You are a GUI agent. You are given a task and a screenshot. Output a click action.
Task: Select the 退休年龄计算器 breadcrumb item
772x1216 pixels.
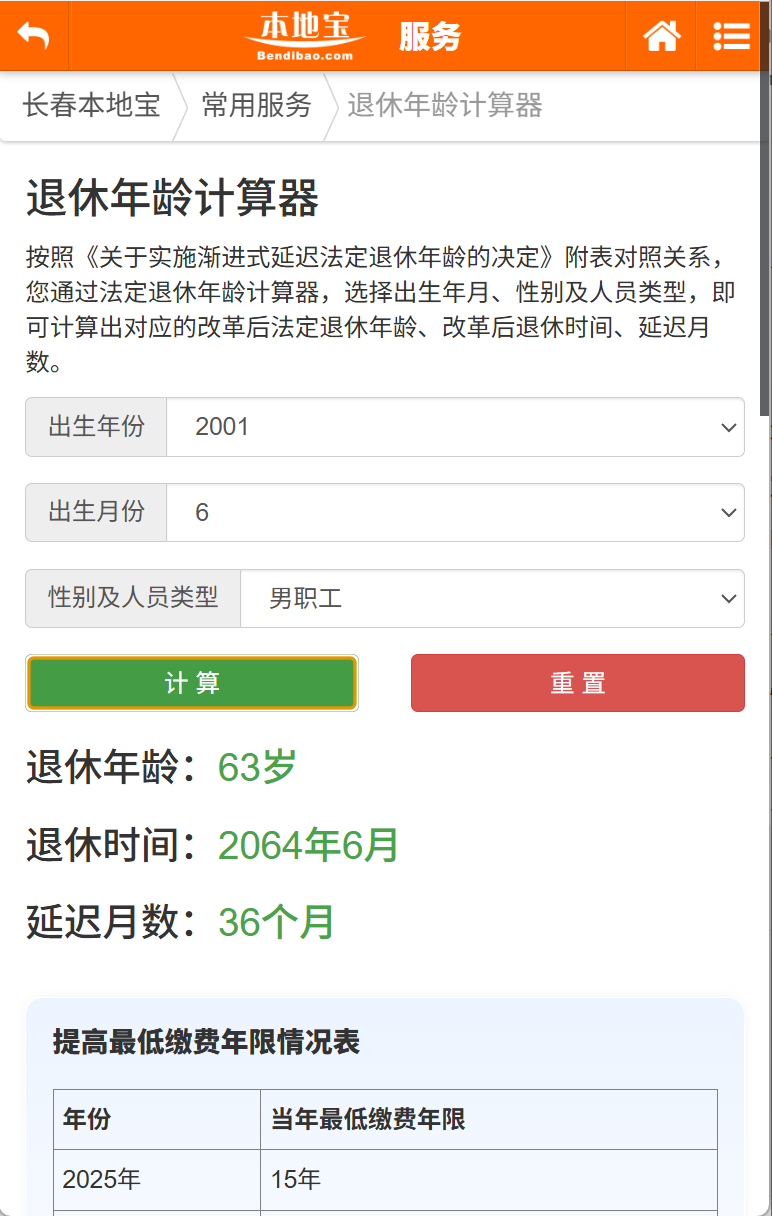(x=443, y=105)
